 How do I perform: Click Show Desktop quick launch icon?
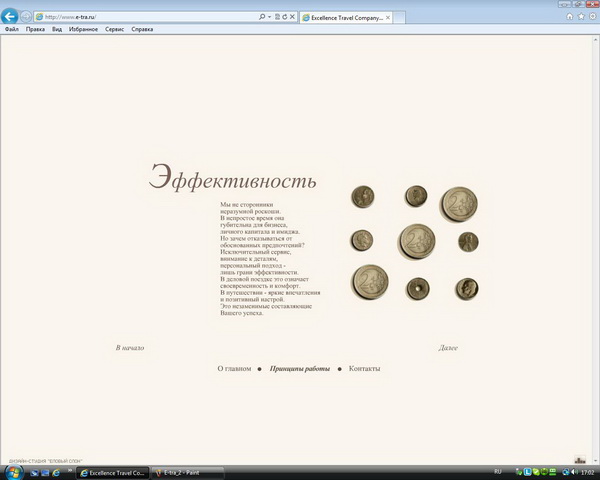[x=34, y=473]
